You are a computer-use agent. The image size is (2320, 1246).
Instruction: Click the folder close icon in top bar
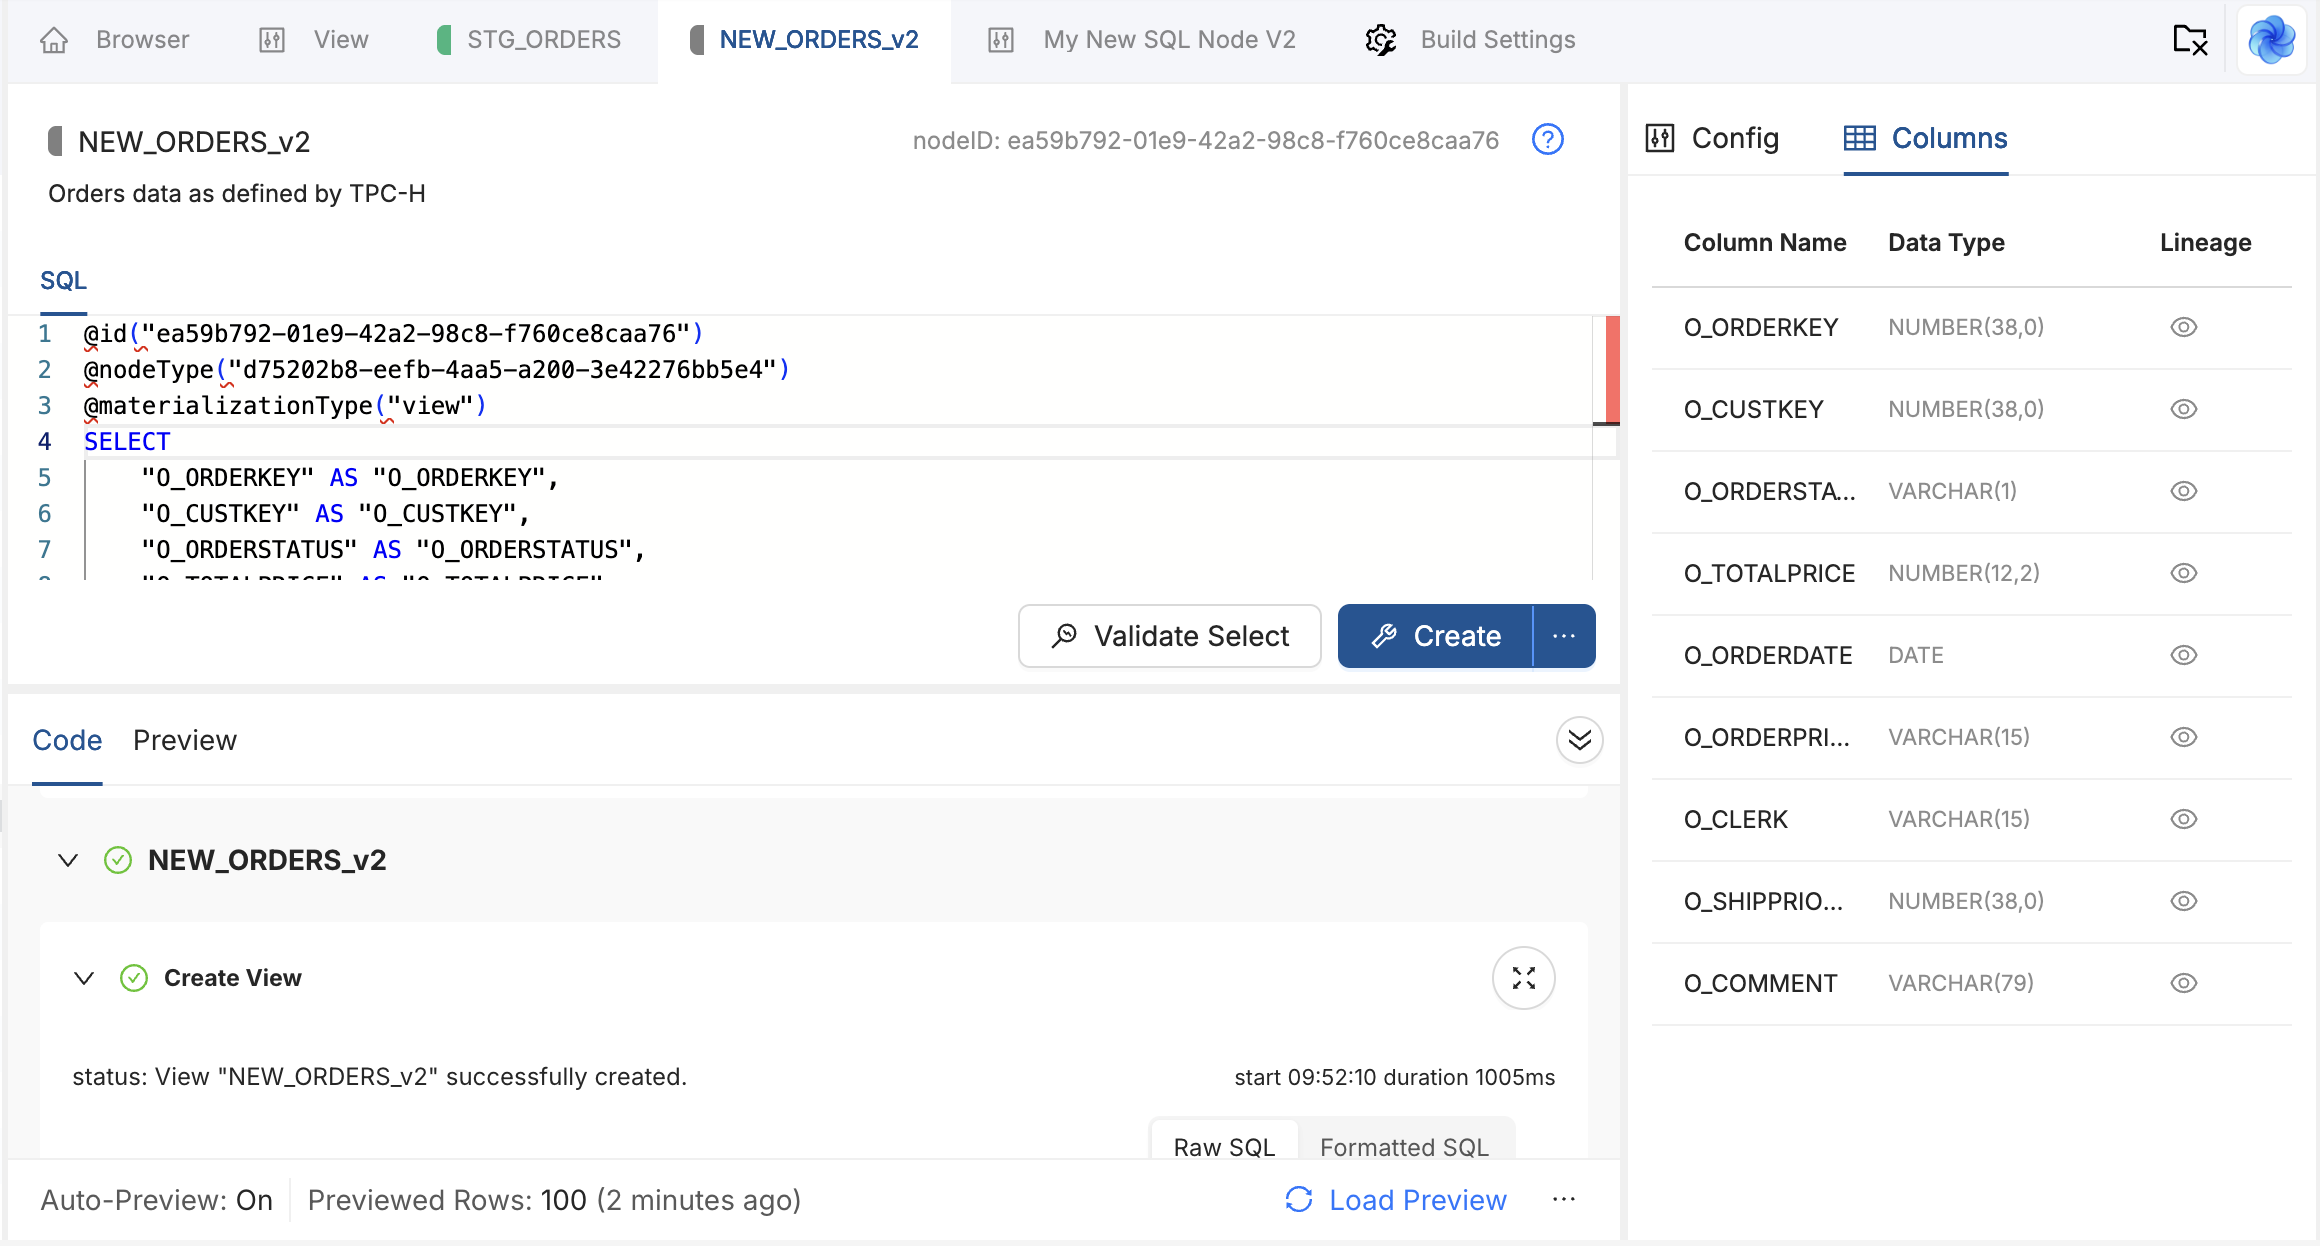point(2190,40)
